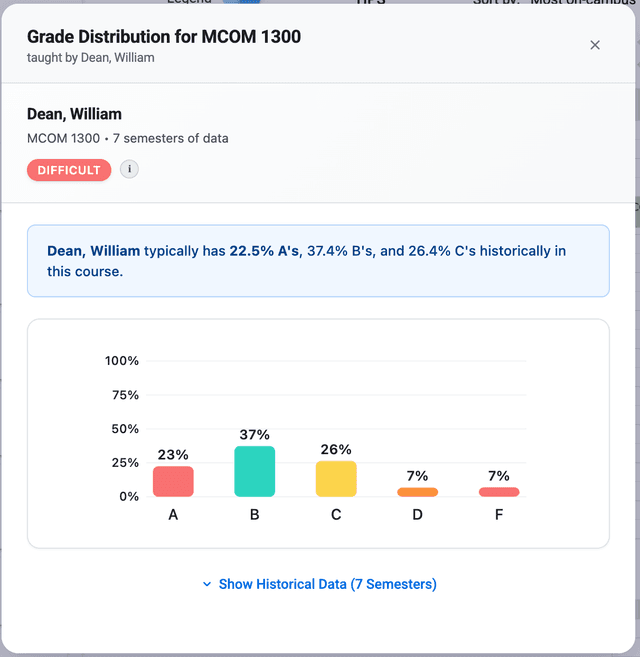Select the teal B grade bar

254,471
